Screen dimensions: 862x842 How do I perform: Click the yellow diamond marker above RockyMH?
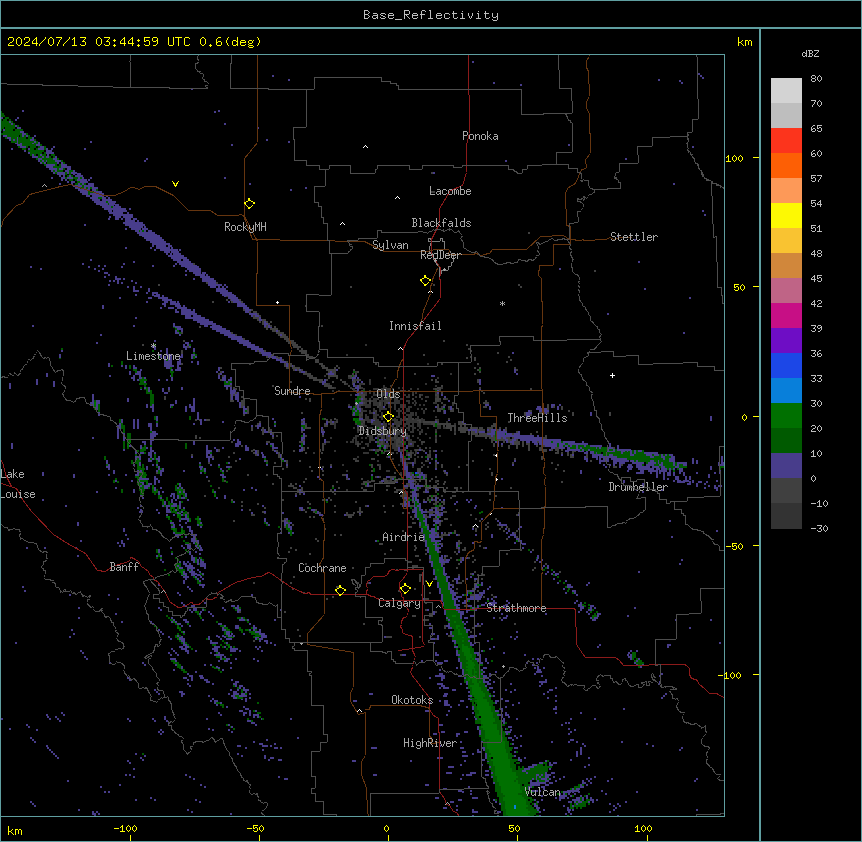[x=250, y=203]
